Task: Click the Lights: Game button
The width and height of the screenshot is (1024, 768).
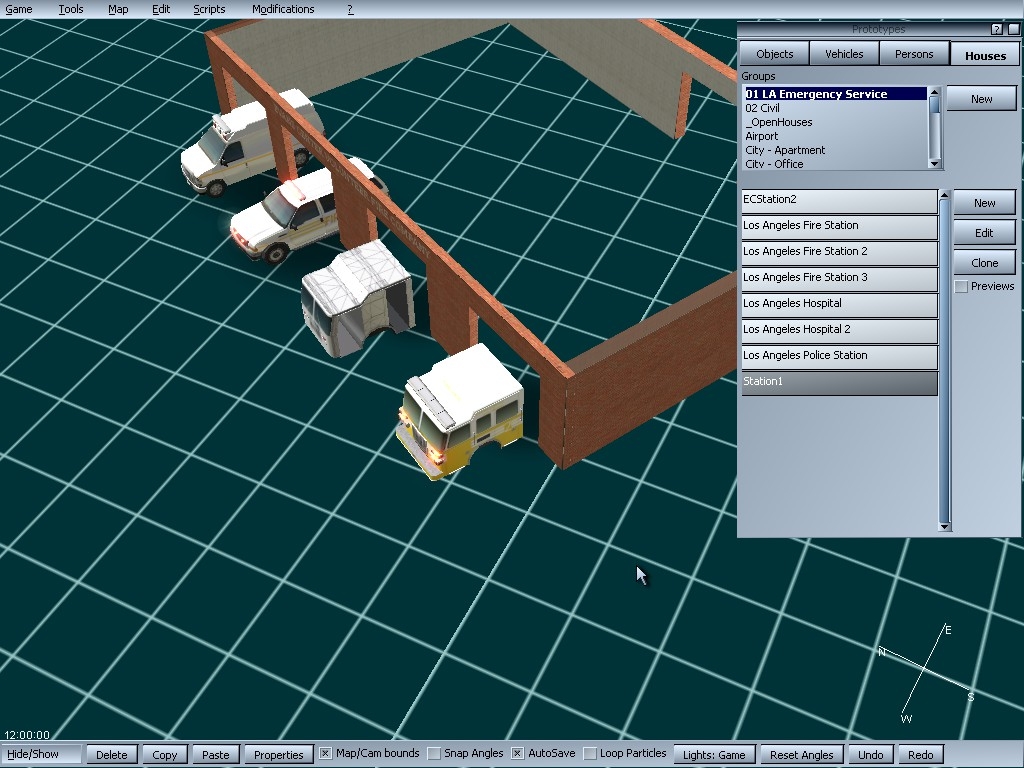Action: tap(714, 755)
